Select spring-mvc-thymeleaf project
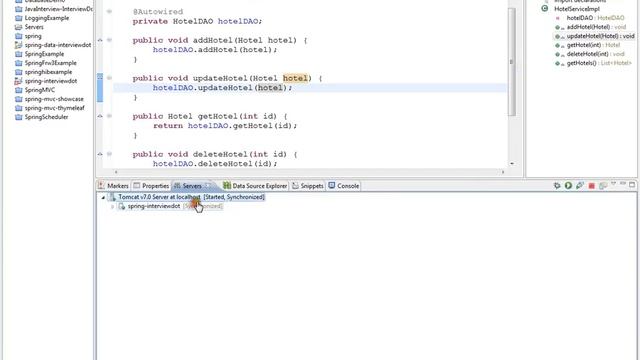Image resolution: width=640 pixels, height=360 pixels. 54,108
